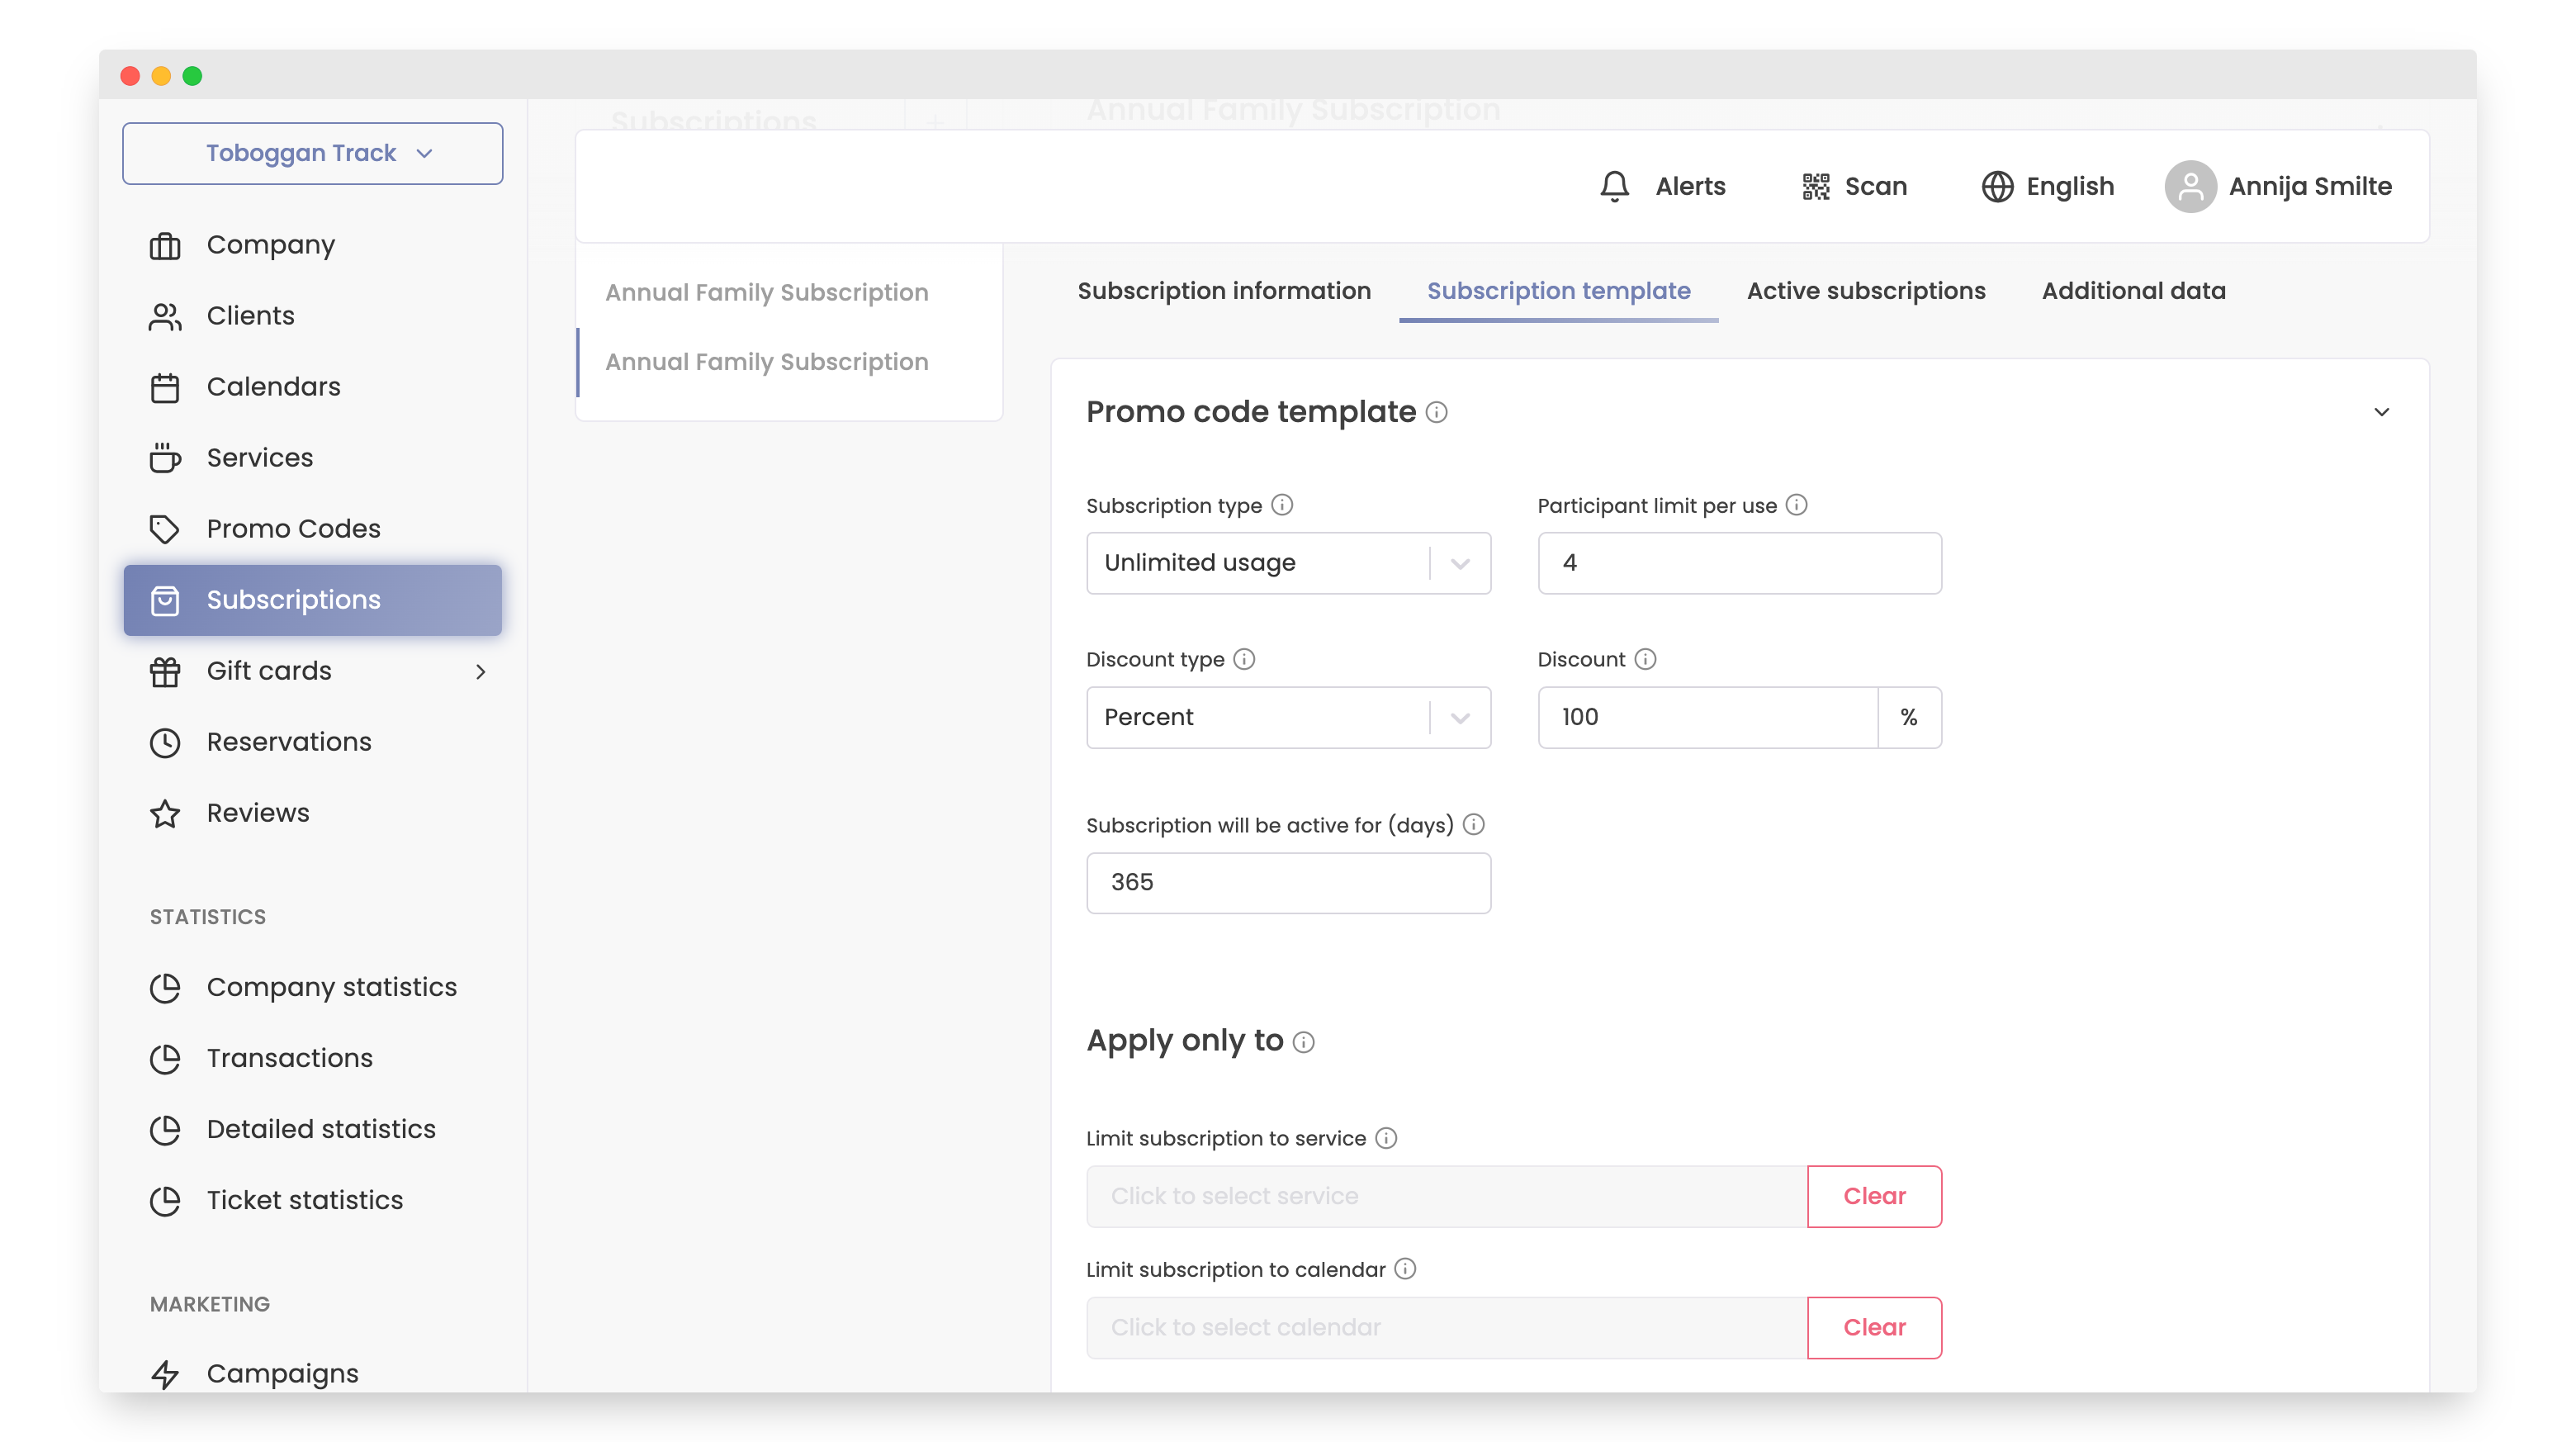Click the Alerts bell icon
The width and height of the screenshot is (2576, 1442).
click(x=1614, y=186)
